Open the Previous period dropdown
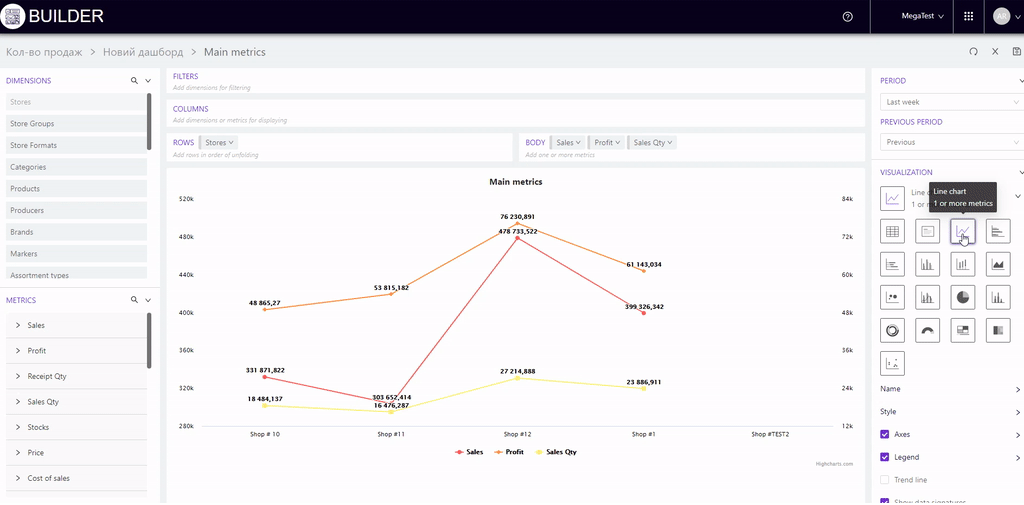1024x505 pixels. [x=951, y=142]
